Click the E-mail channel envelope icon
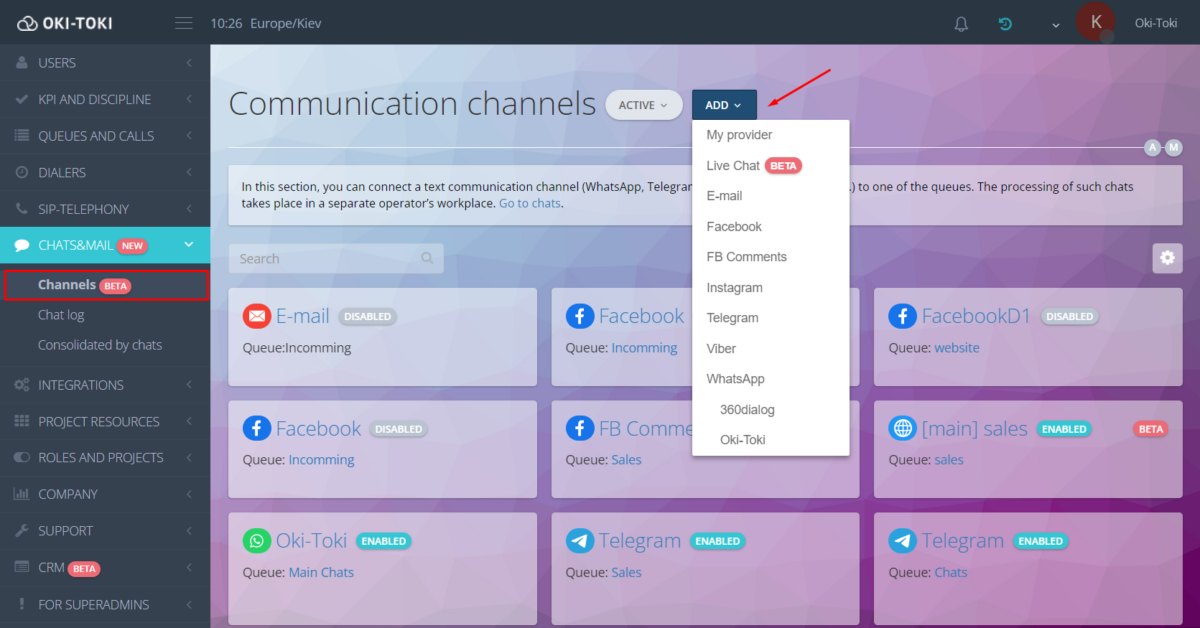Screen dimensions: 1200x628 coord(257,316)
